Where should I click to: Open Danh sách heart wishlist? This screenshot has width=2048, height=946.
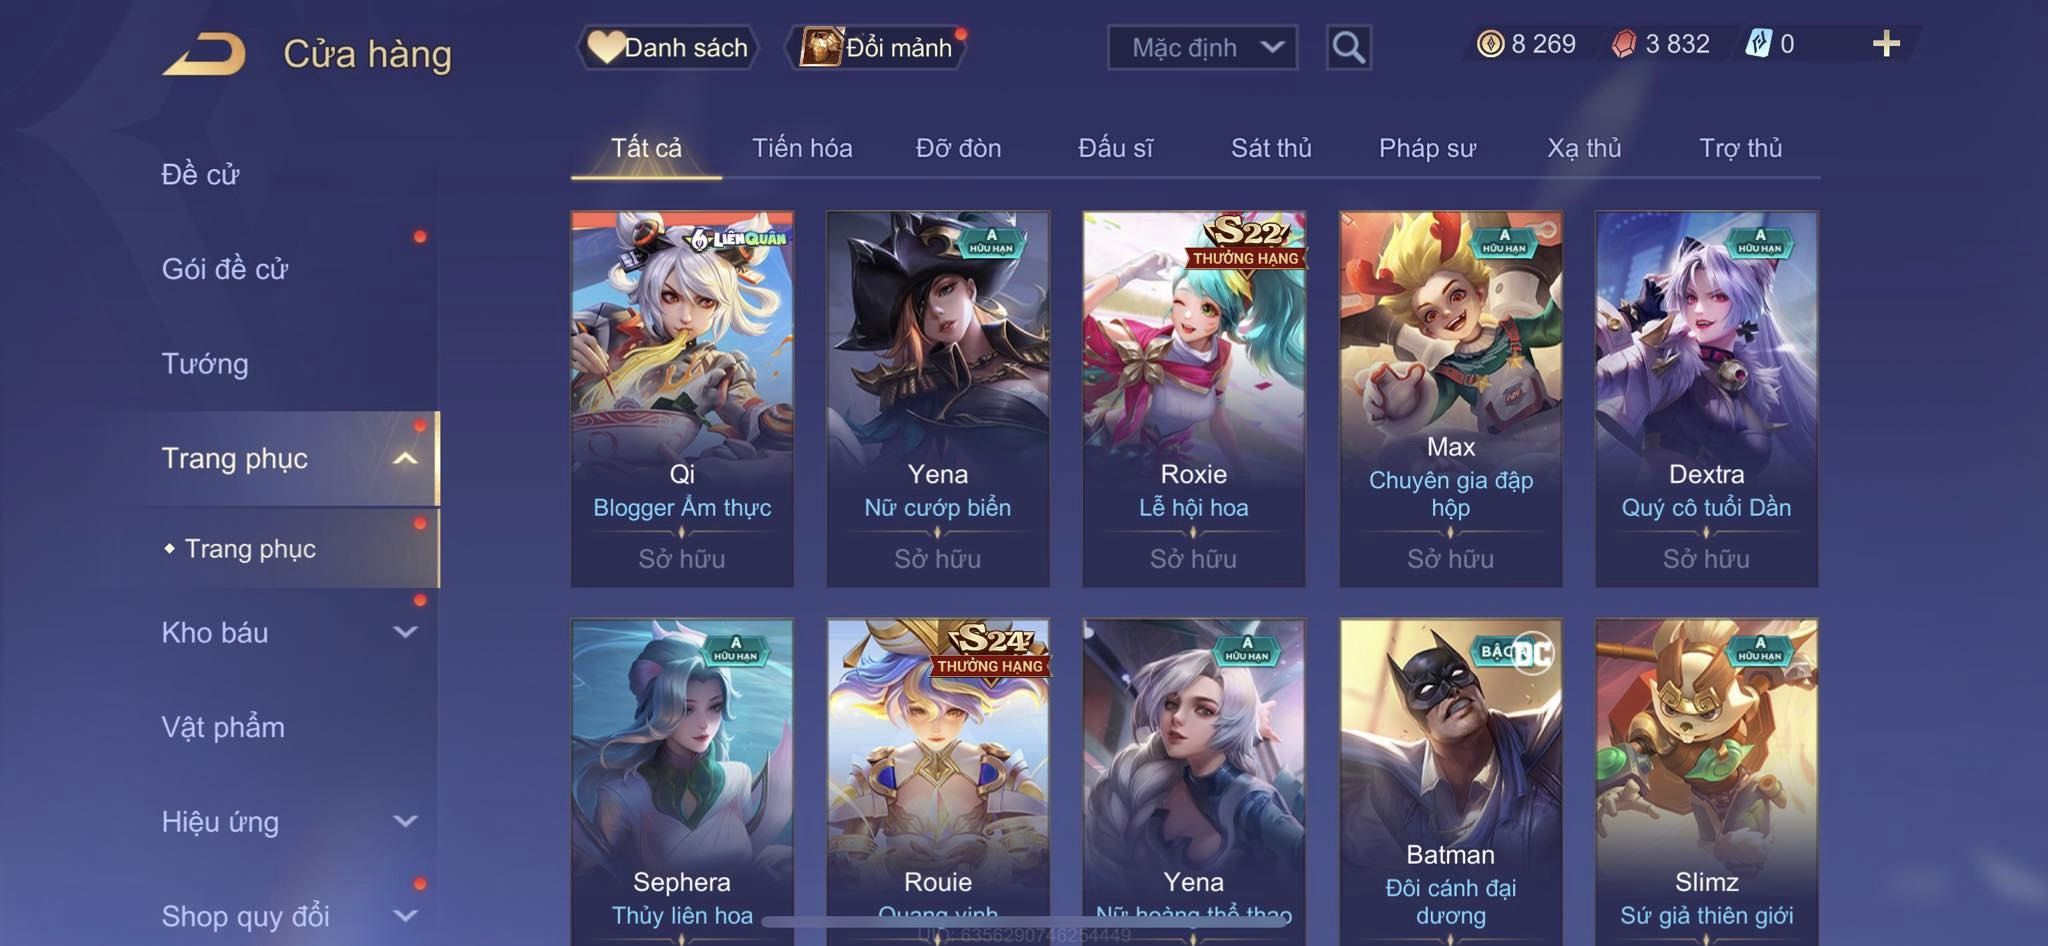click(x=668, y=47)
